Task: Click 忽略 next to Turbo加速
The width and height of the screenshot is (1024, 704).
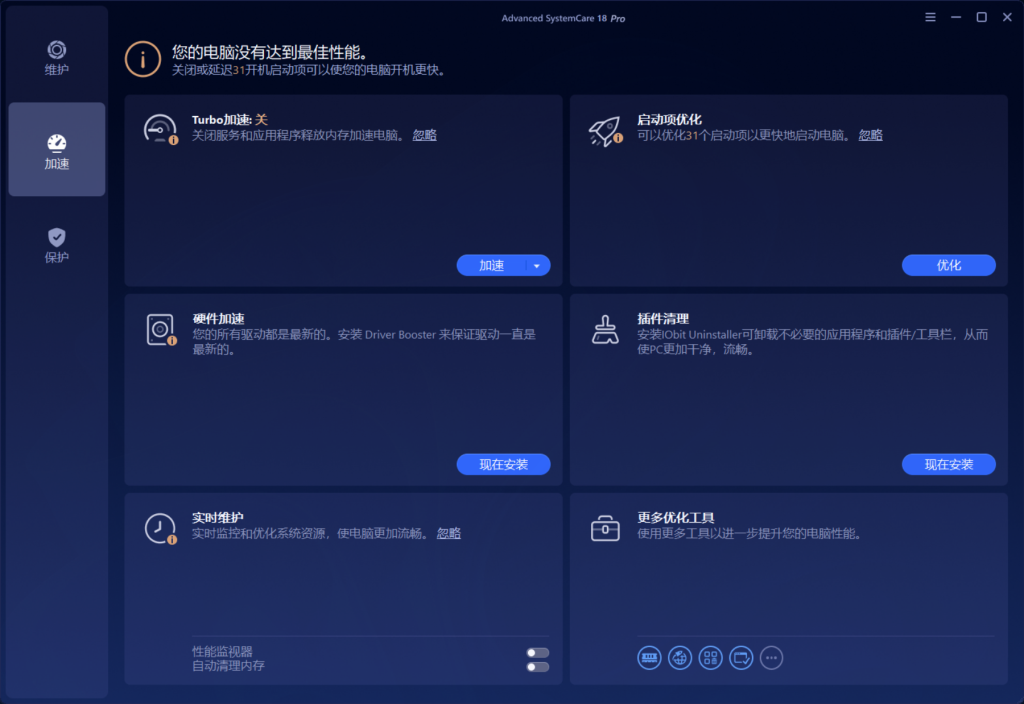Action: [x=424, y=134]
